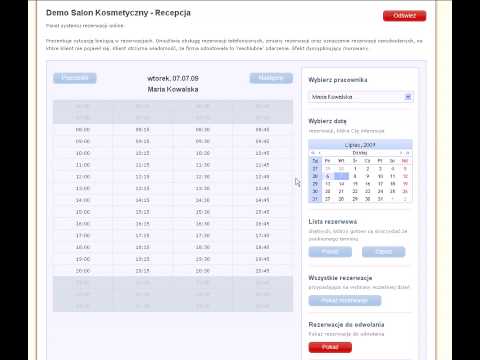This screenshot has height=360, width=480.
Task: Go to previous month in the calendar
Action: coord(319,153)
